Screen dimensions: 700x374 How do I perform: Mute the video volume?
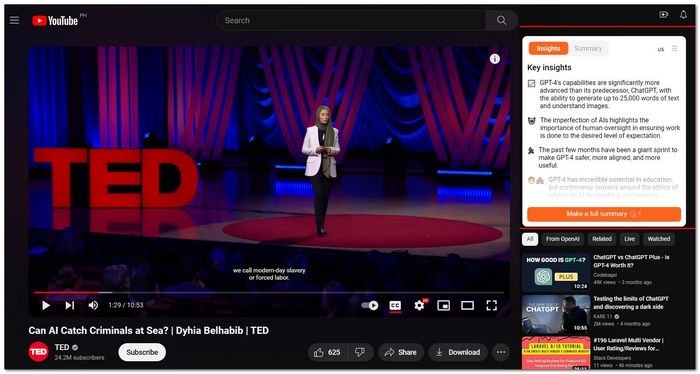click(93, 305)
